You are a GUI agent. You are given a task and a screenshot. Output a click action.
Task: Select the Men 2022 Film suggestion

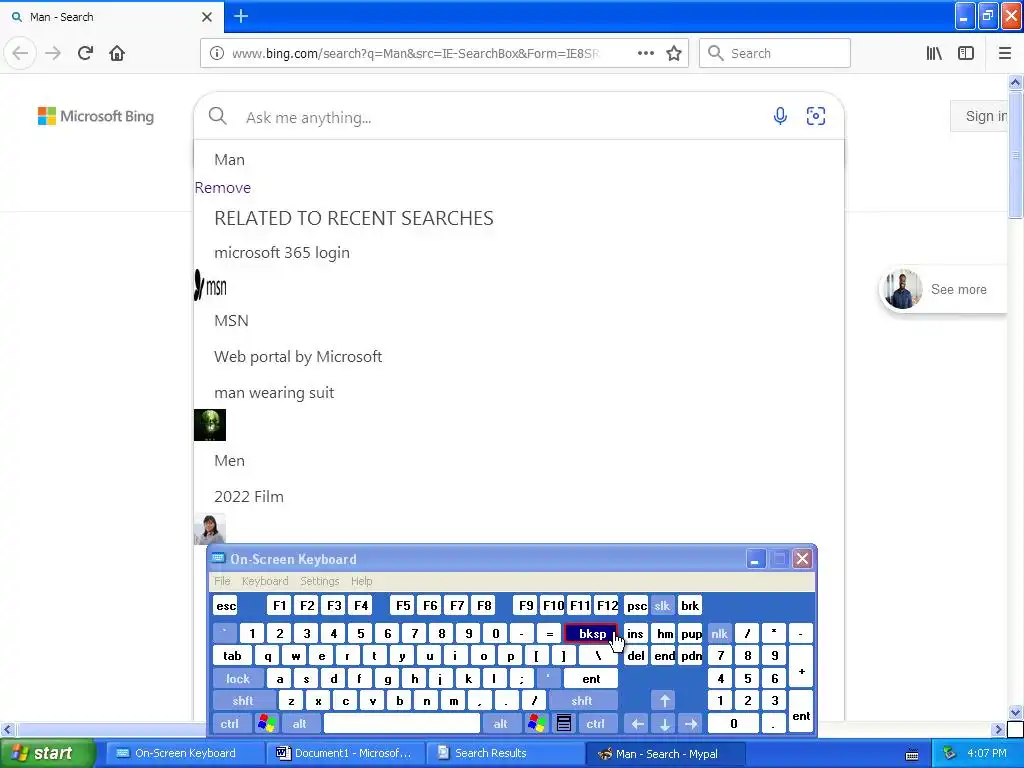tap(249, 479)
